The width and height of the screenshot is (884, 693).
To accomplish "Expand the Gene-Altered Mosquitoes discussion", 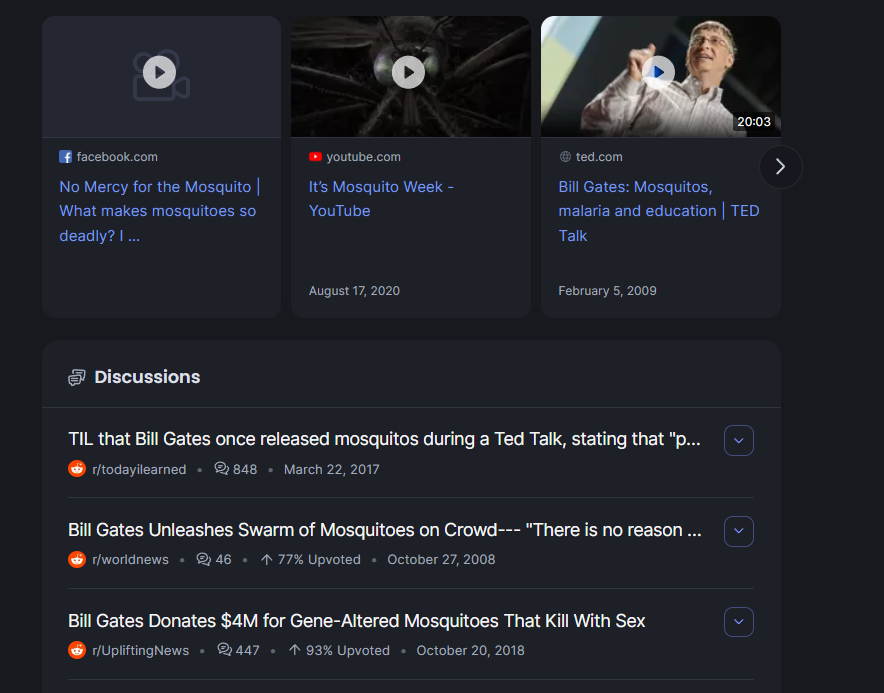I will click(739, 622).
